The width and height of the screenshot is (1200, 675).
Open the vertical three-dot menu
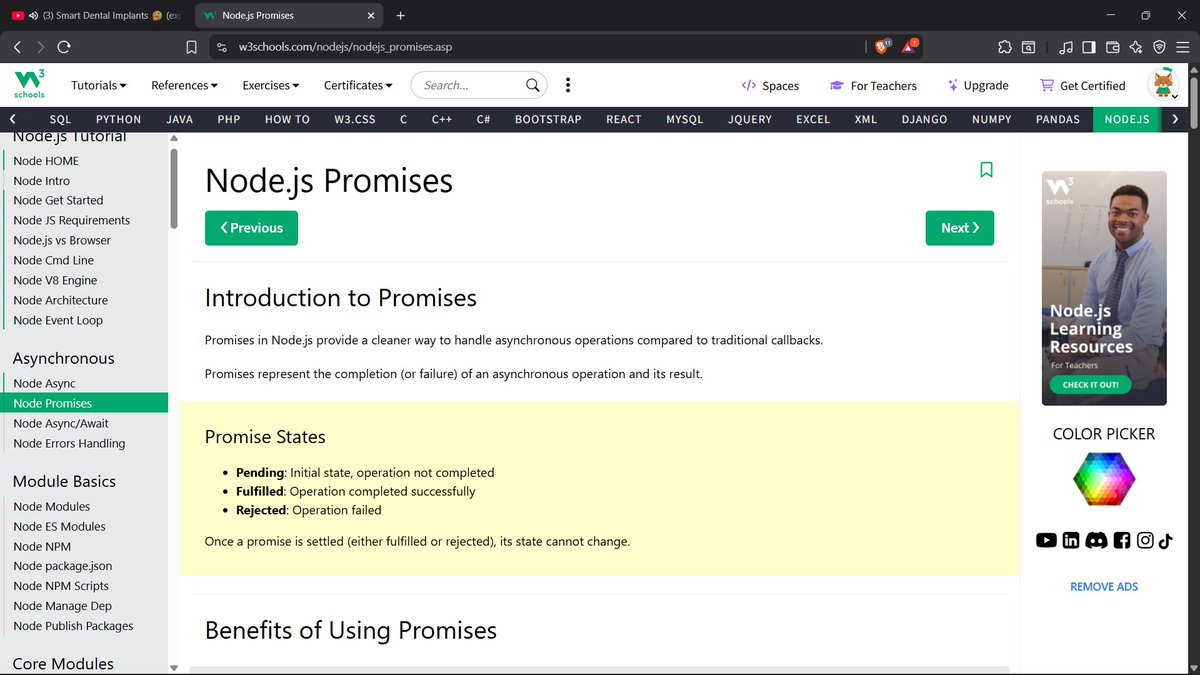point(568,85)
